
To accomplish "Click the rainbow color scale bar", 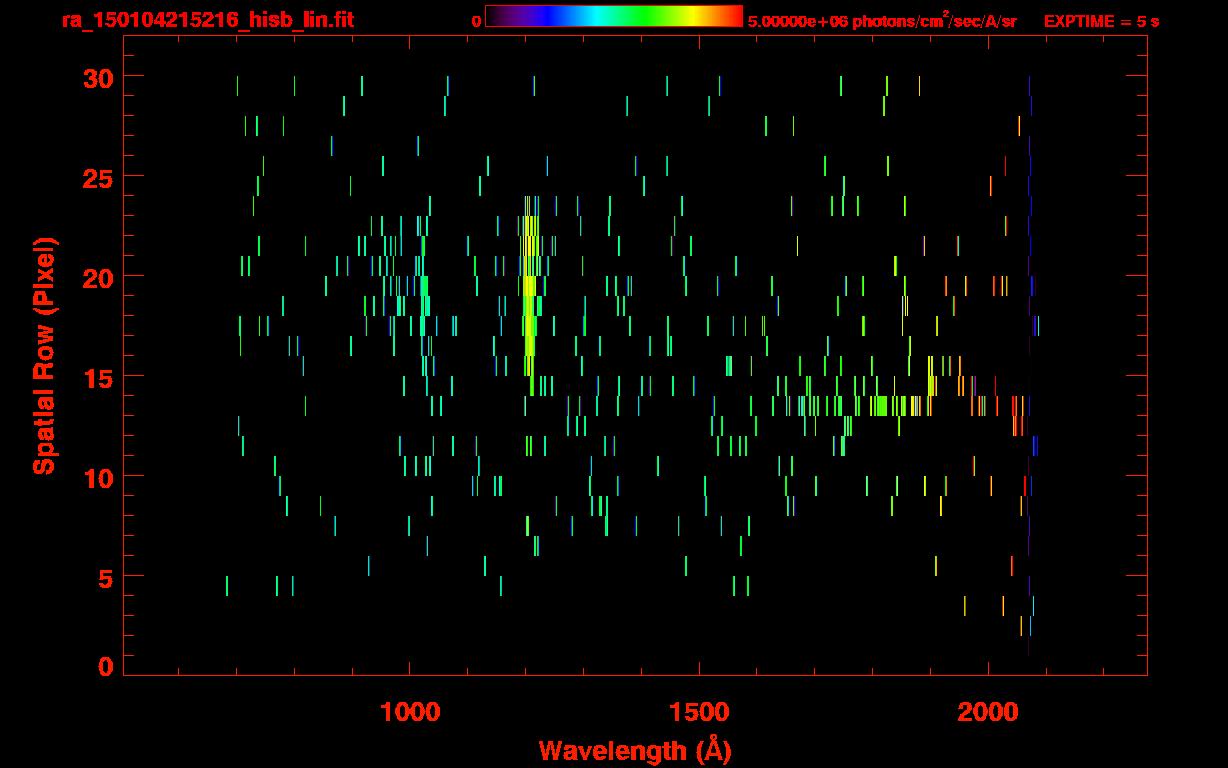I will tap(614, 17).
